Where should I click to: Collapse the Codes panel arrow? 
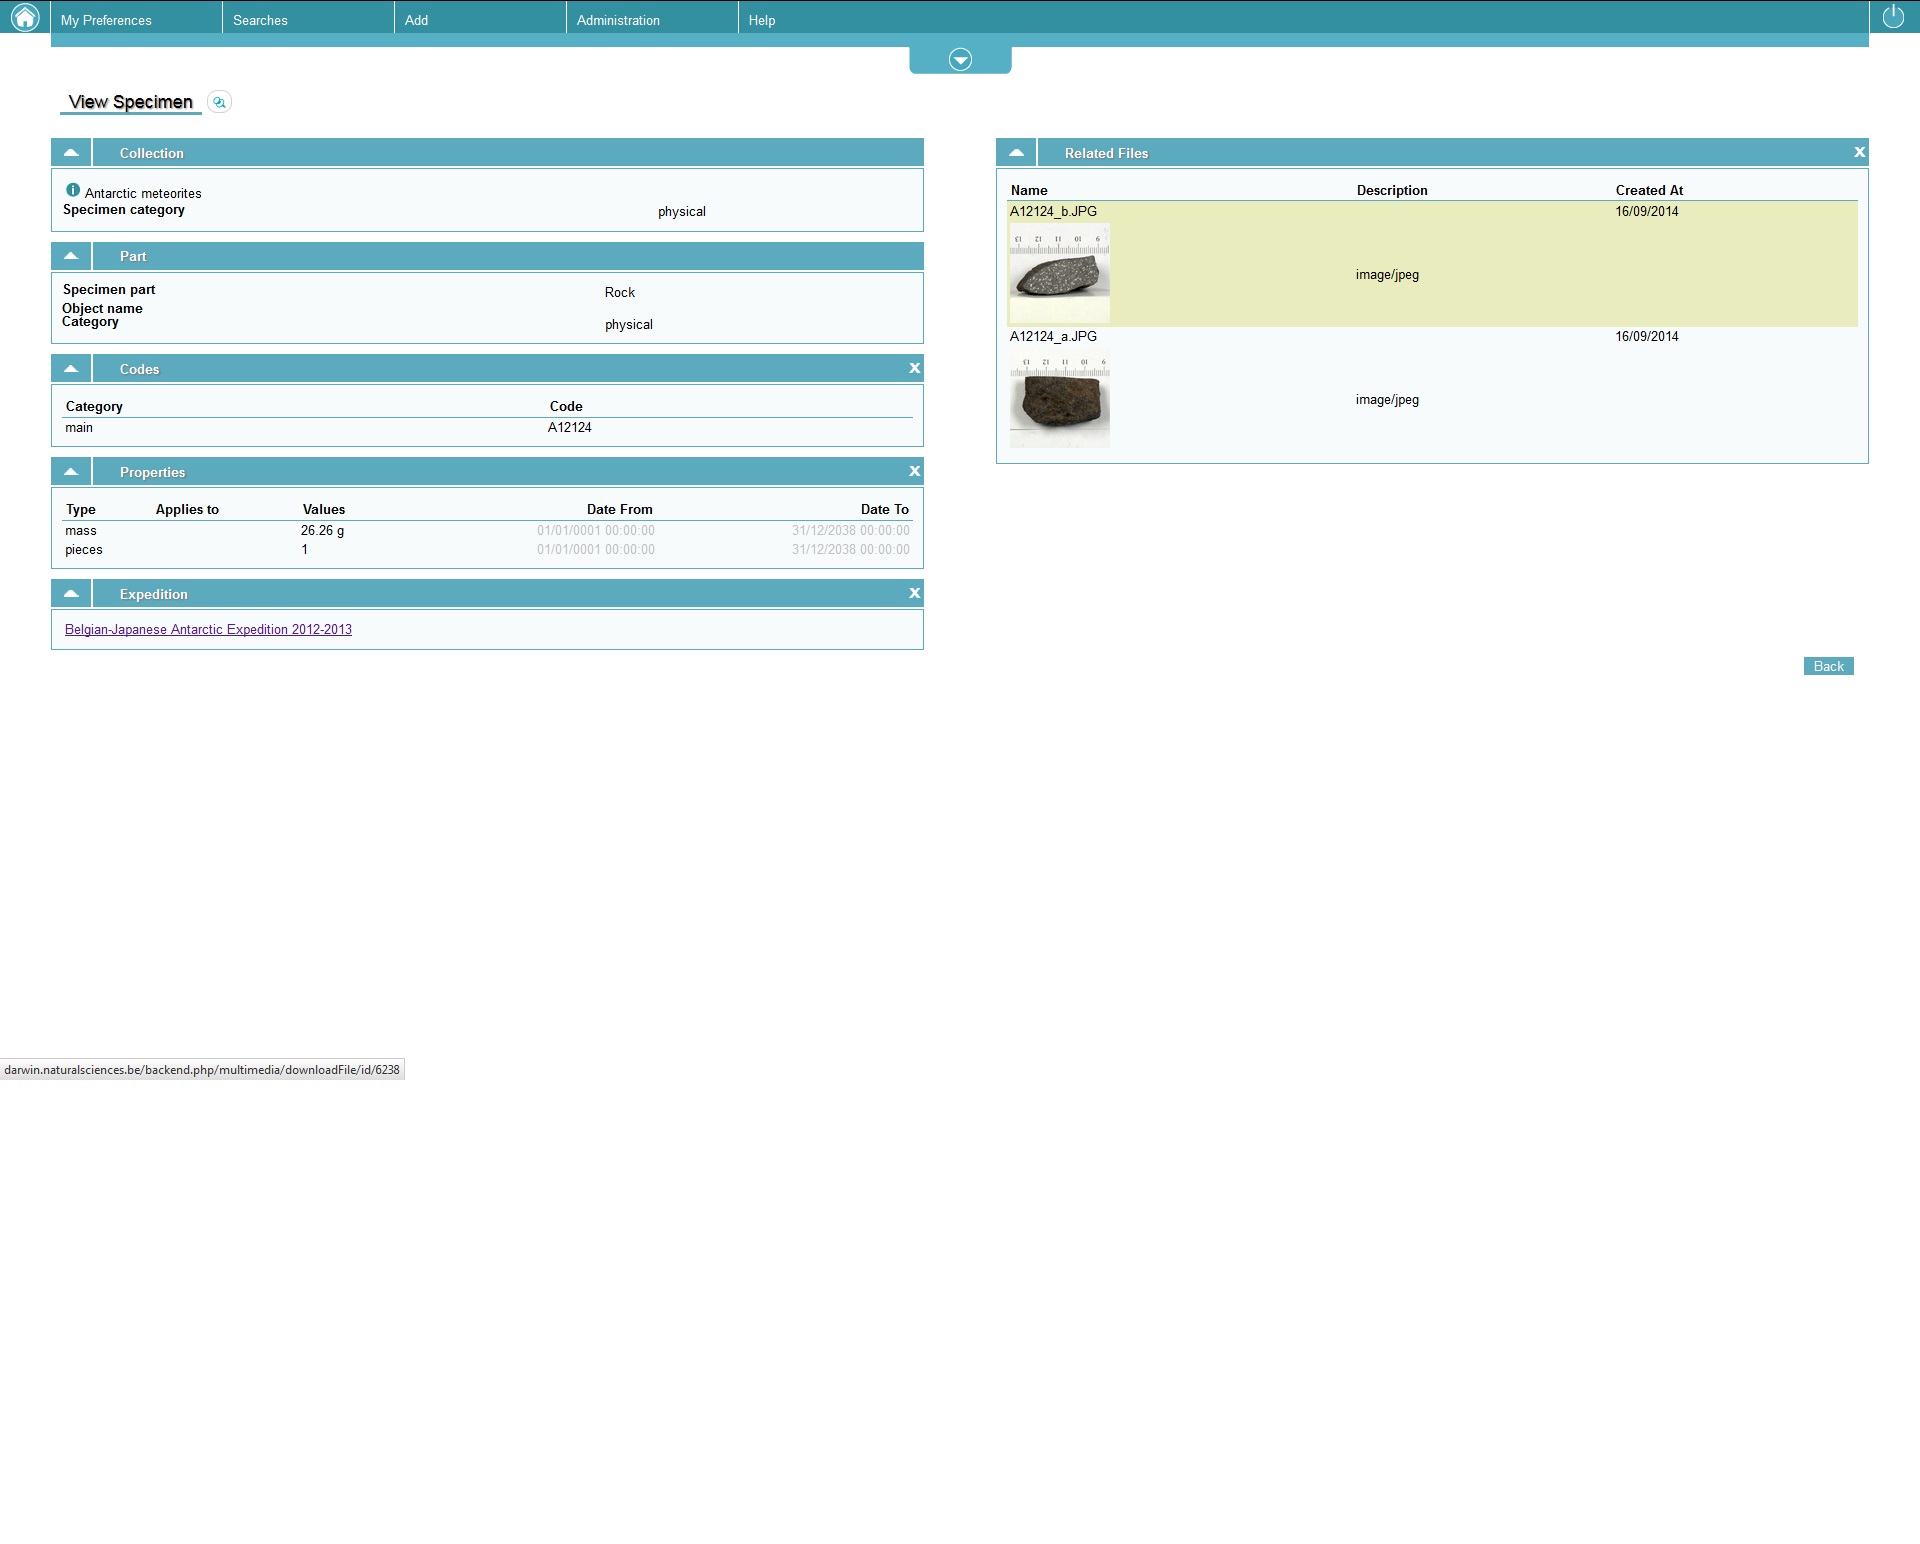pos(71,369)
